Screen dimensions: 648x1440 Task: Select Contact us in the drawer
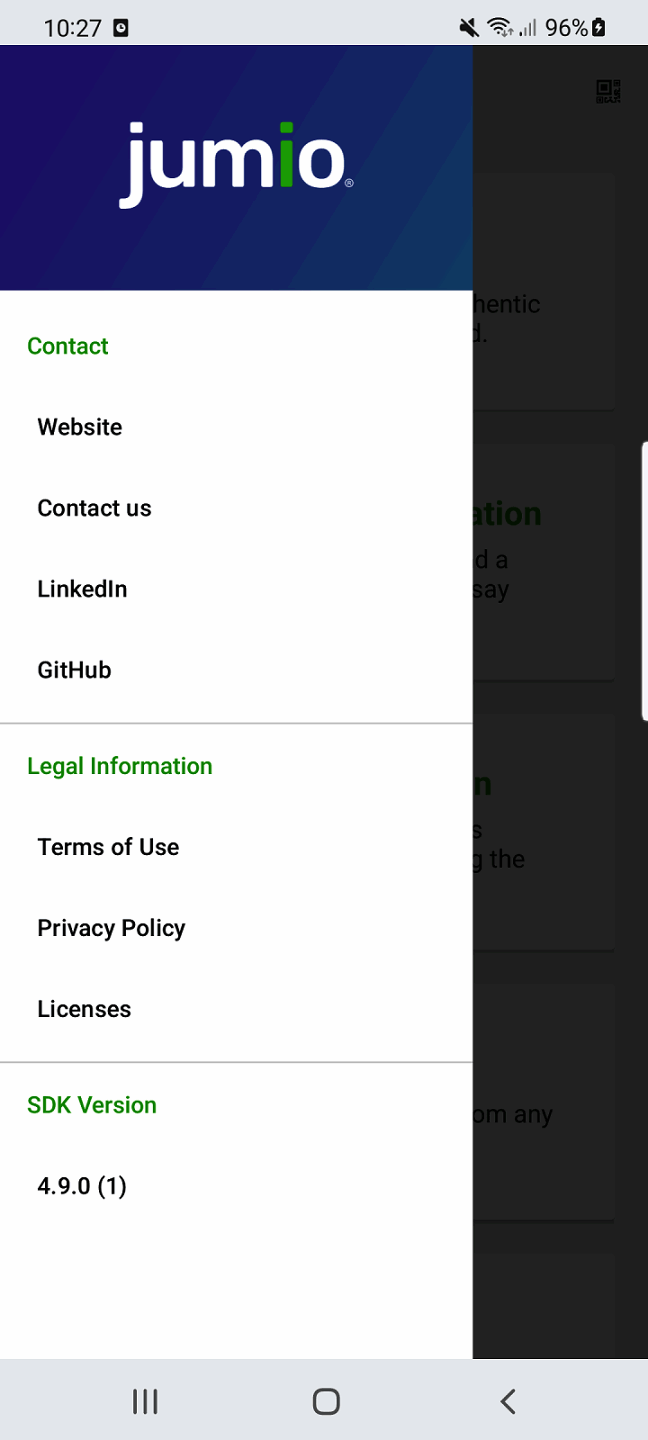pyautogui.click(x=94, y=508)
